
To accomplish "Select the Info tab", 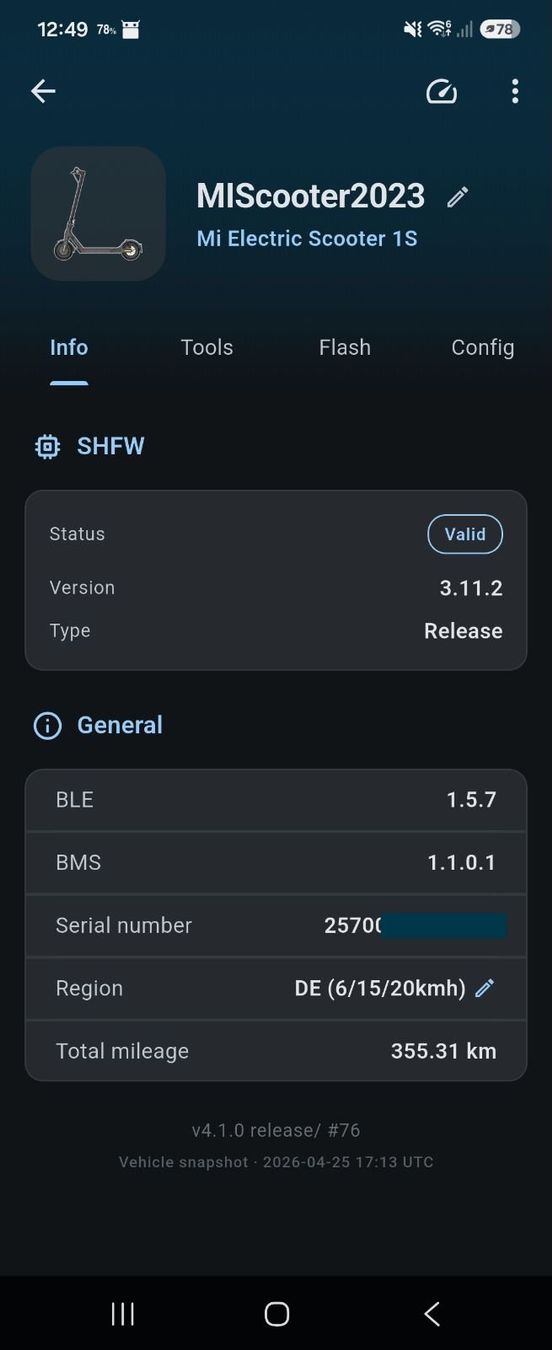I will [69, 347].
